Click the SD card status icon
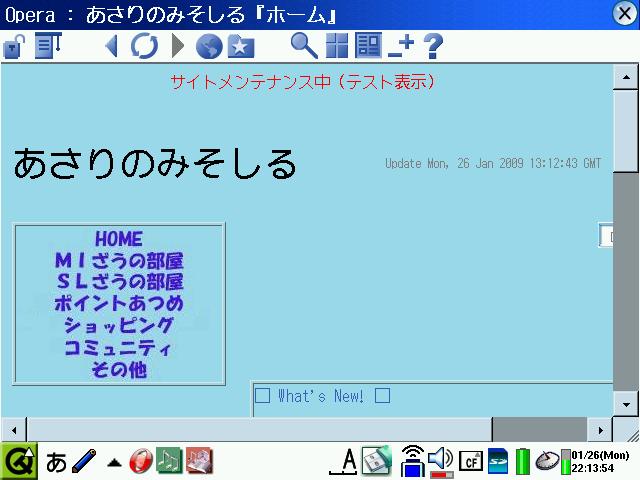 tap(498, 461)
